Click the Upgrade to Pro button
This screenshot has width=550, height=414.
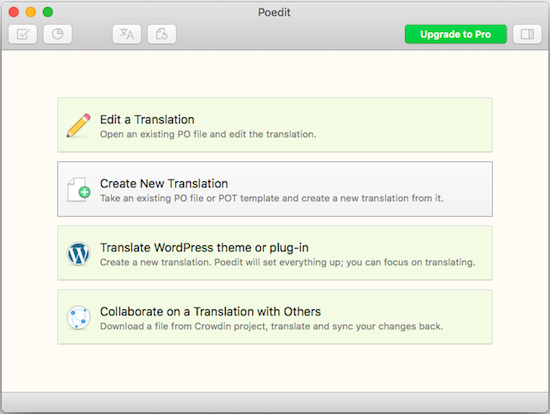pyautogui.click(x=456, y=34)
